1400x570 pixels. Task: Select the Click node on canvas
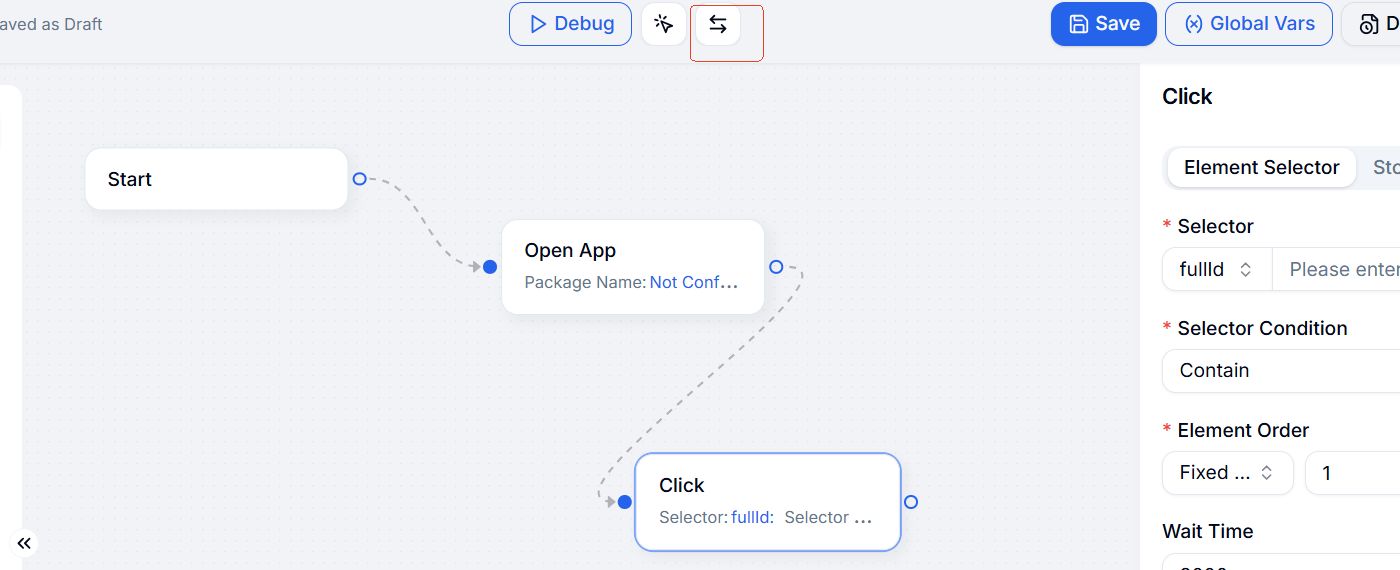coord(767,501)
